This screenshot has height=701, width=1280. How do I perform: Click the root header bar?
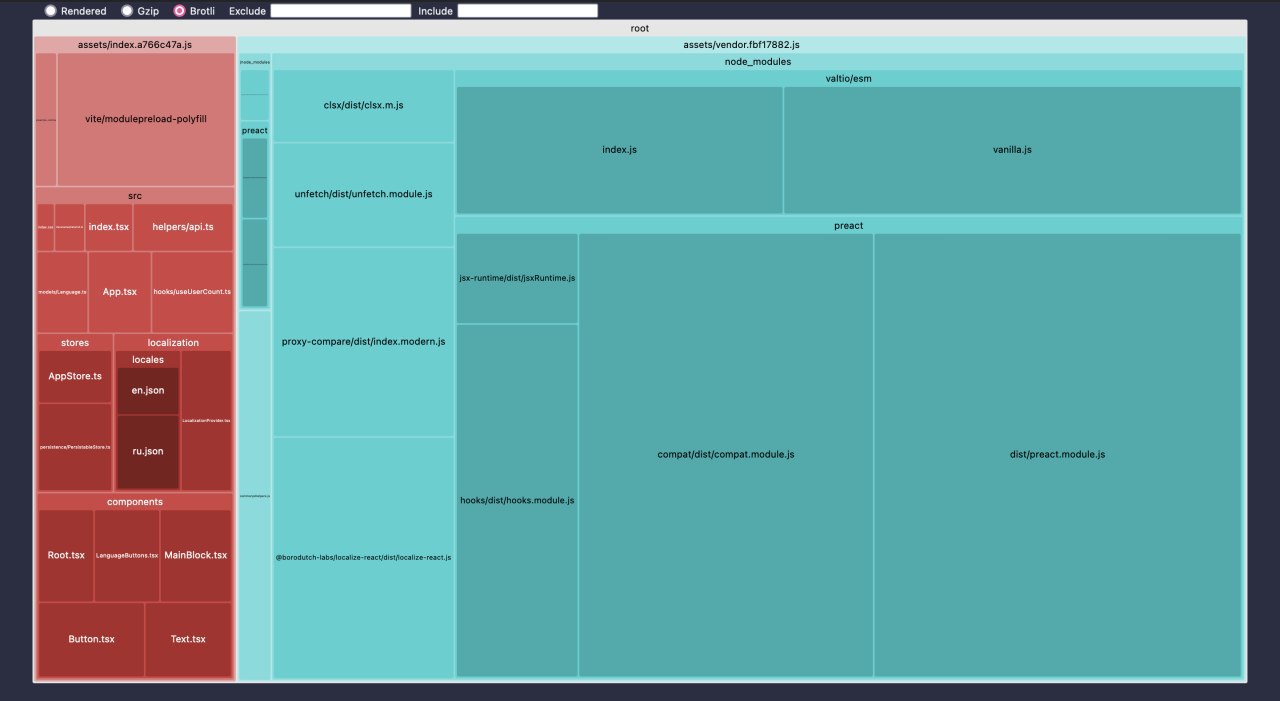pyautogui.click(x=639, y=28)
